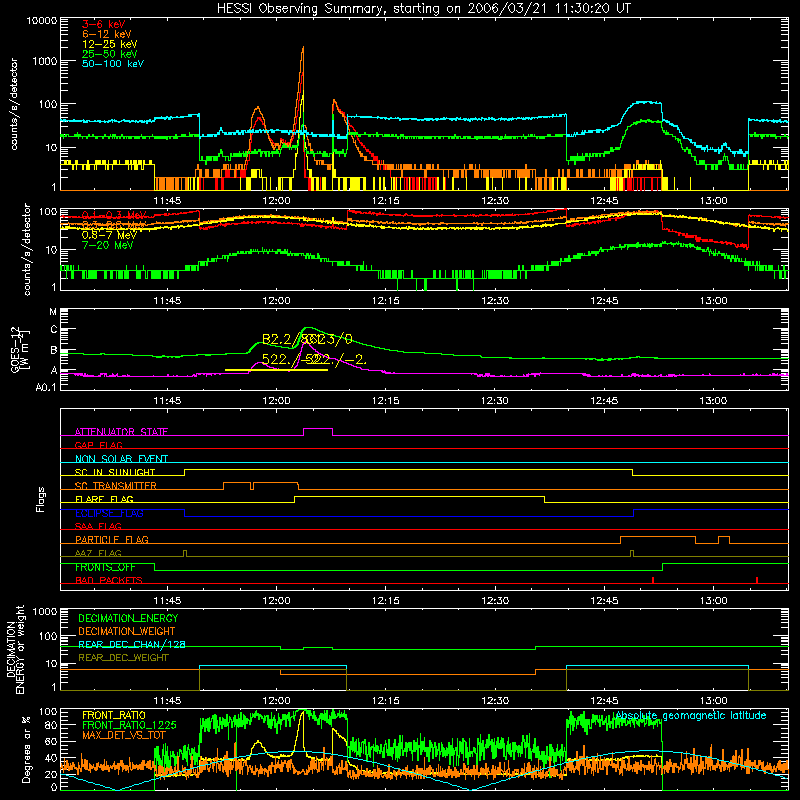Screen dimensions: 800x800
Task: Click the raised ATTENUATOR_STATE pulse segment
Action: tap(318, 429)
